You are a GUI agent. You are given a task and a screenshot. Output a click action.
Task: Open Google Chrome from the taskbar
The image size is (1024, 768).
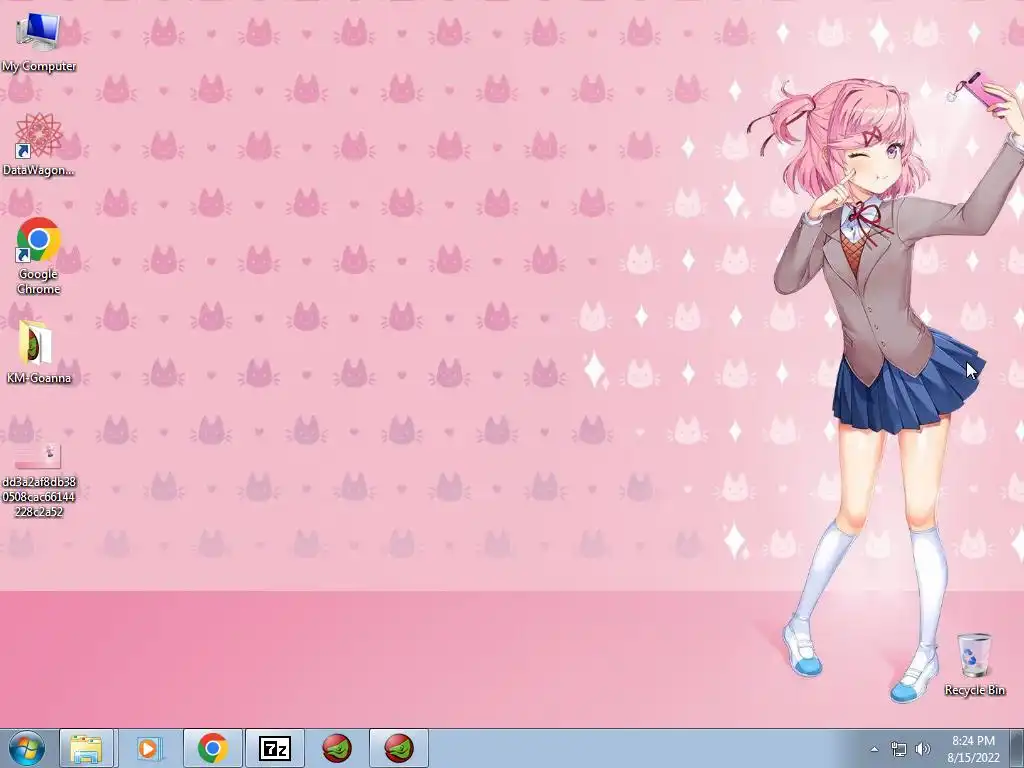coord(213,748)
